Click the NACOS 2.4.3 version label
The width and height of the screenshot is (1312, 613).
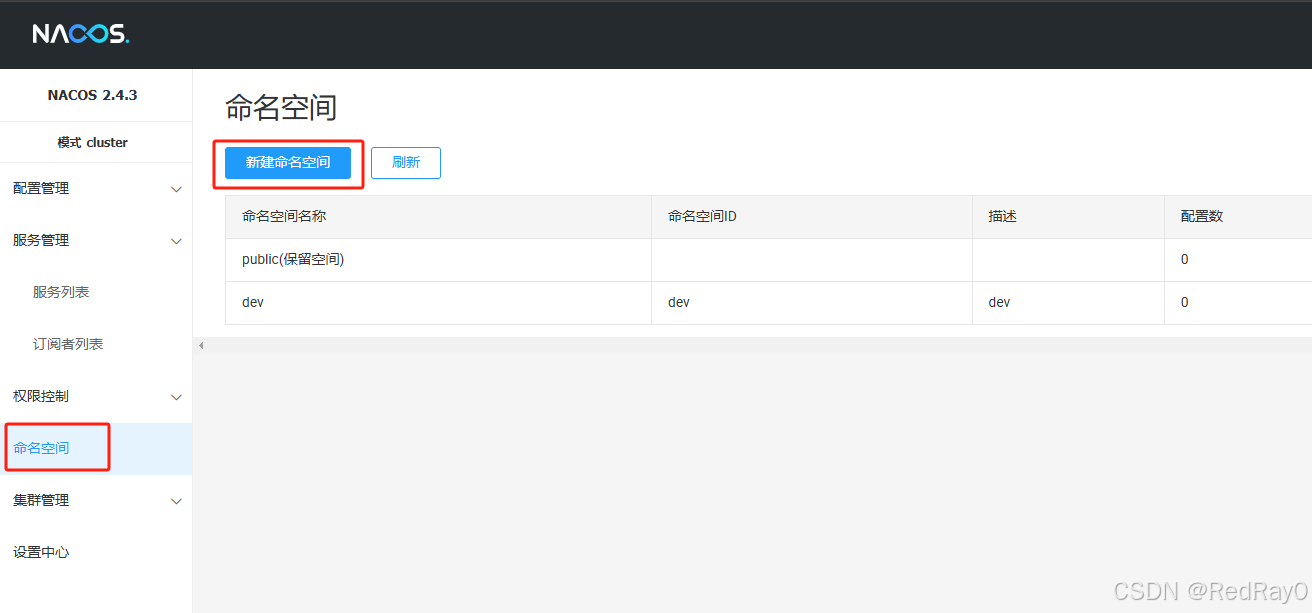(92, 96)
